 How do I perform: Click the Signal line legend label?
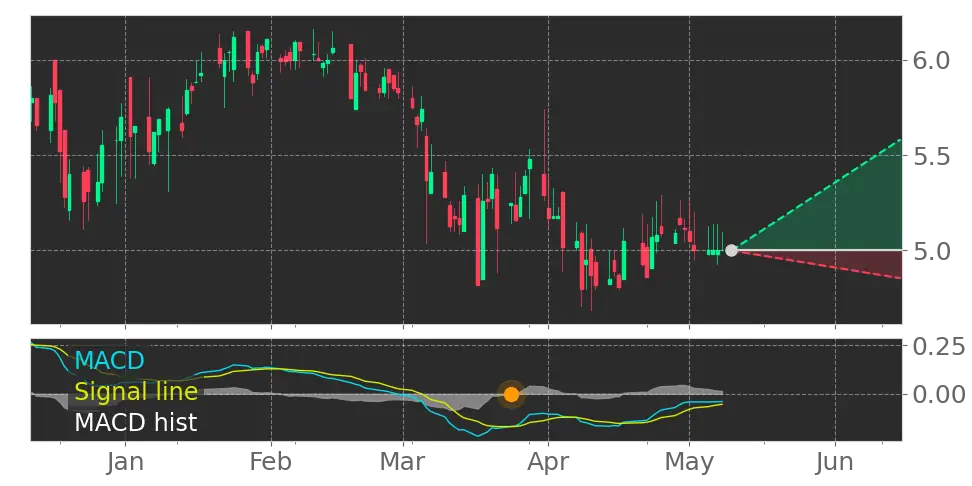pyautogui.click(x=136, y=391)
